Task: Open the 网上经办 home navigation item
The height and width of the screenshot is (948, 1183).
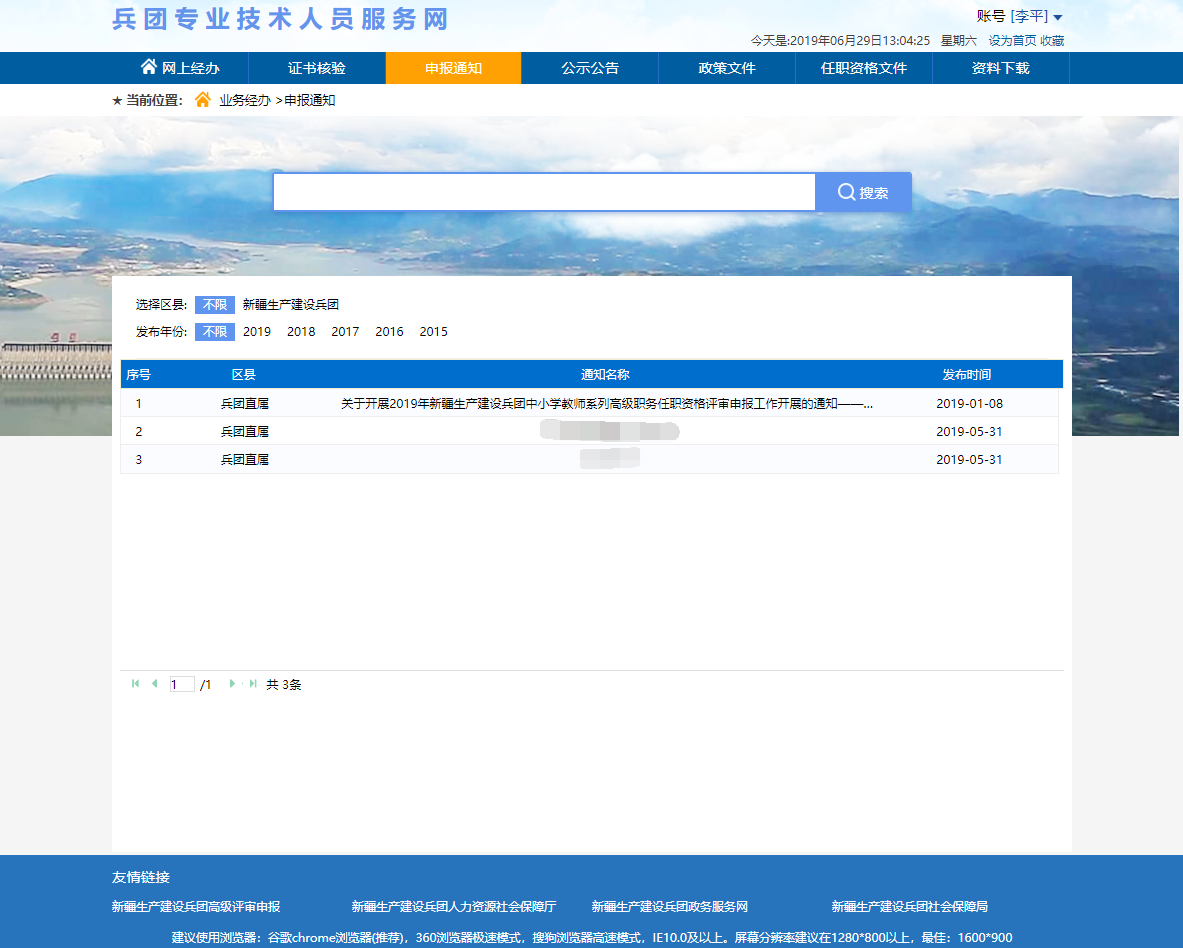Action: [x=180, y=68]
